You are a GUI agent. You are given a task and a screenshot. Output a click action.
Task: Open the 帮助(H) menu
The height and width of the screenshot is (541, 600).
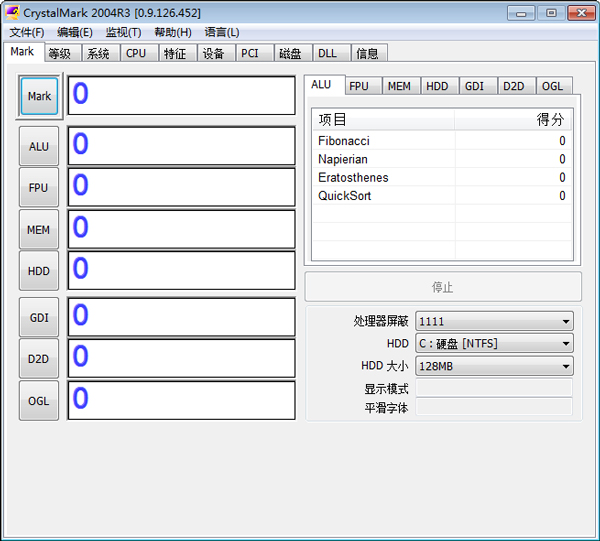click(173, 33)
